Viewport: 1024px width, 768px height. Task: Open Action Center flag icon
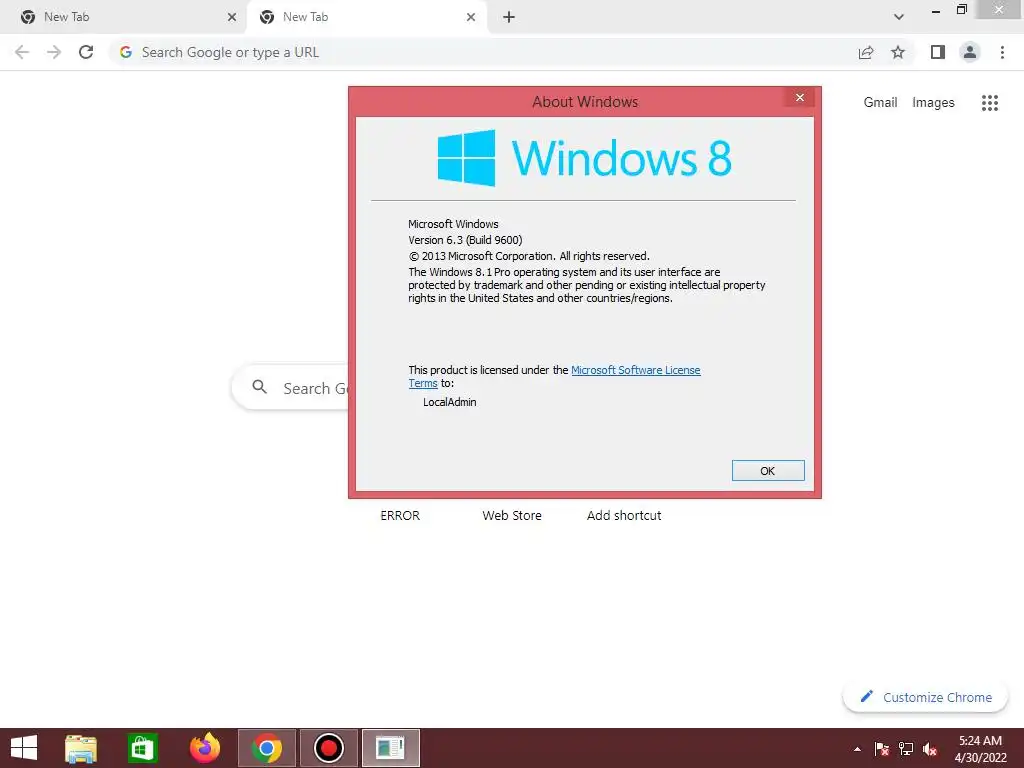[882, 749]
